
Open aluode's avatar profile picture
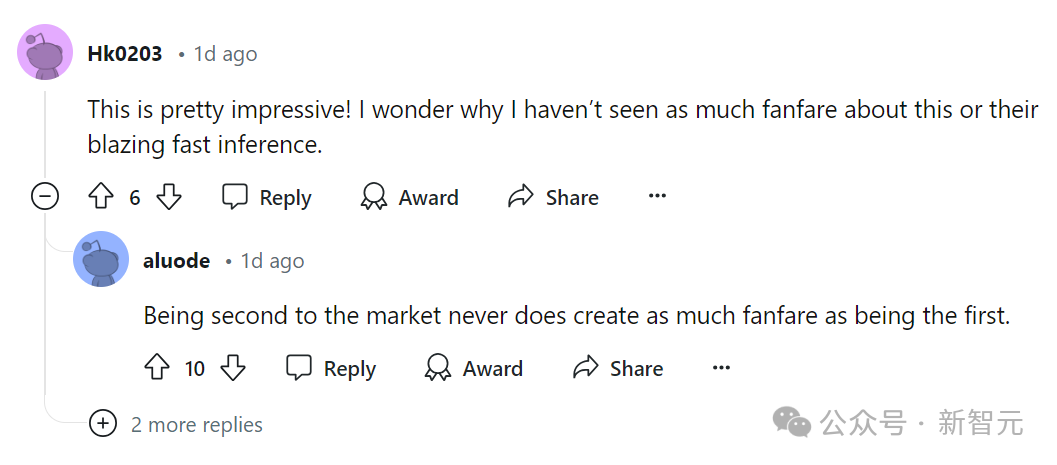coord(101,260)
